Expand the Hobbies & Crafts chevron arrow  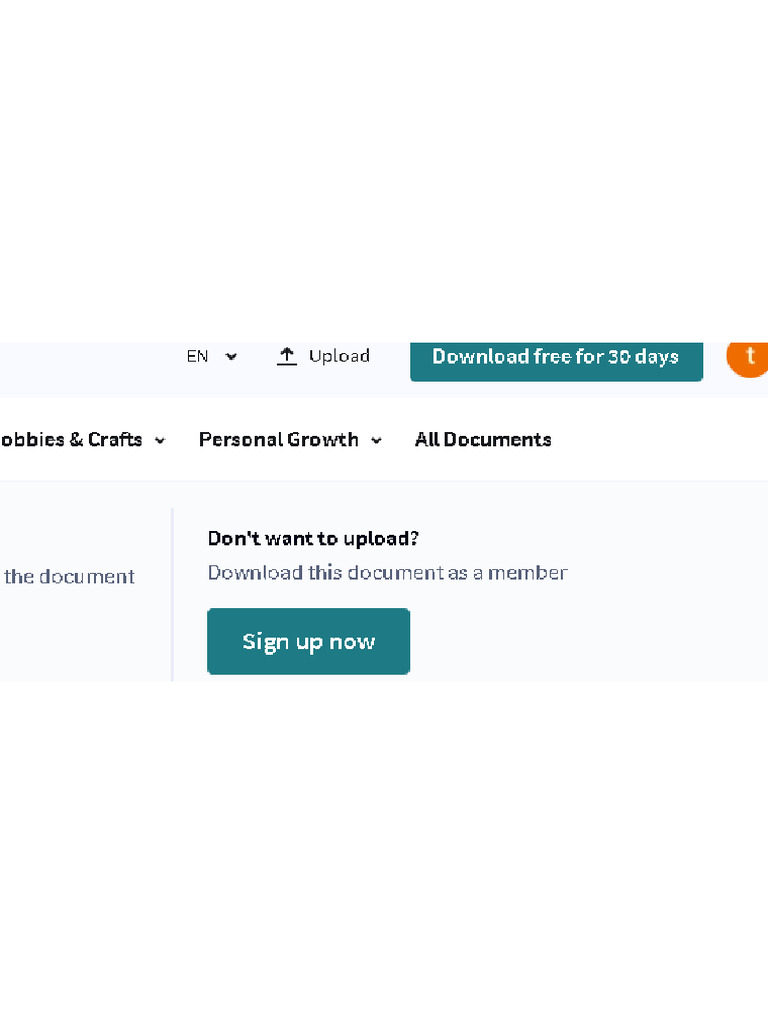pos(160,440)
